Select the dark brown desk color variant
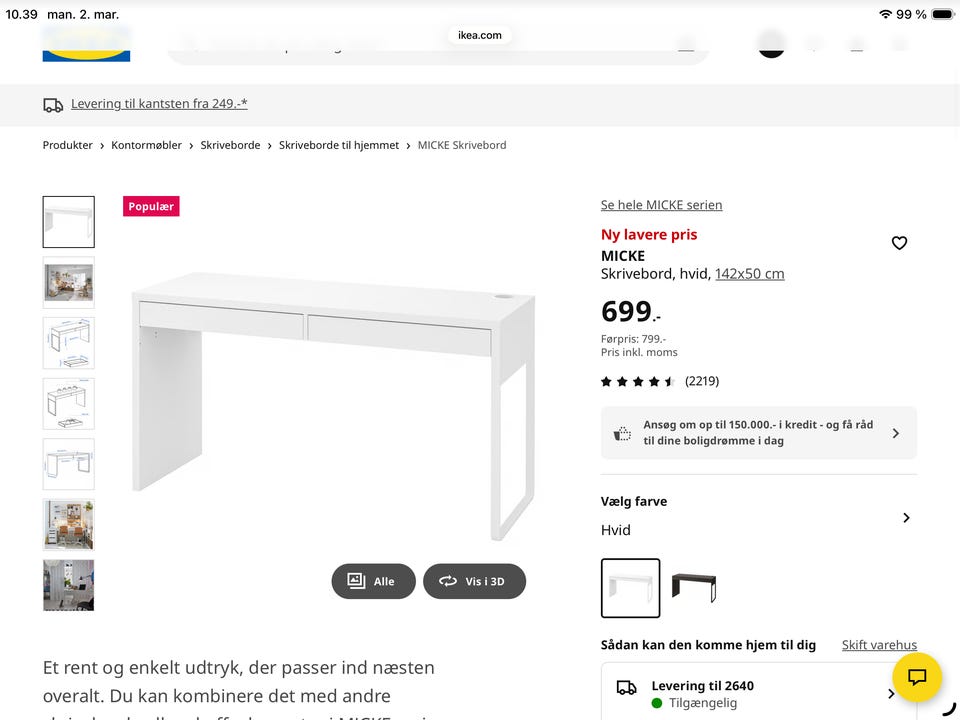 pyautogui.click(x=694, y=587)
